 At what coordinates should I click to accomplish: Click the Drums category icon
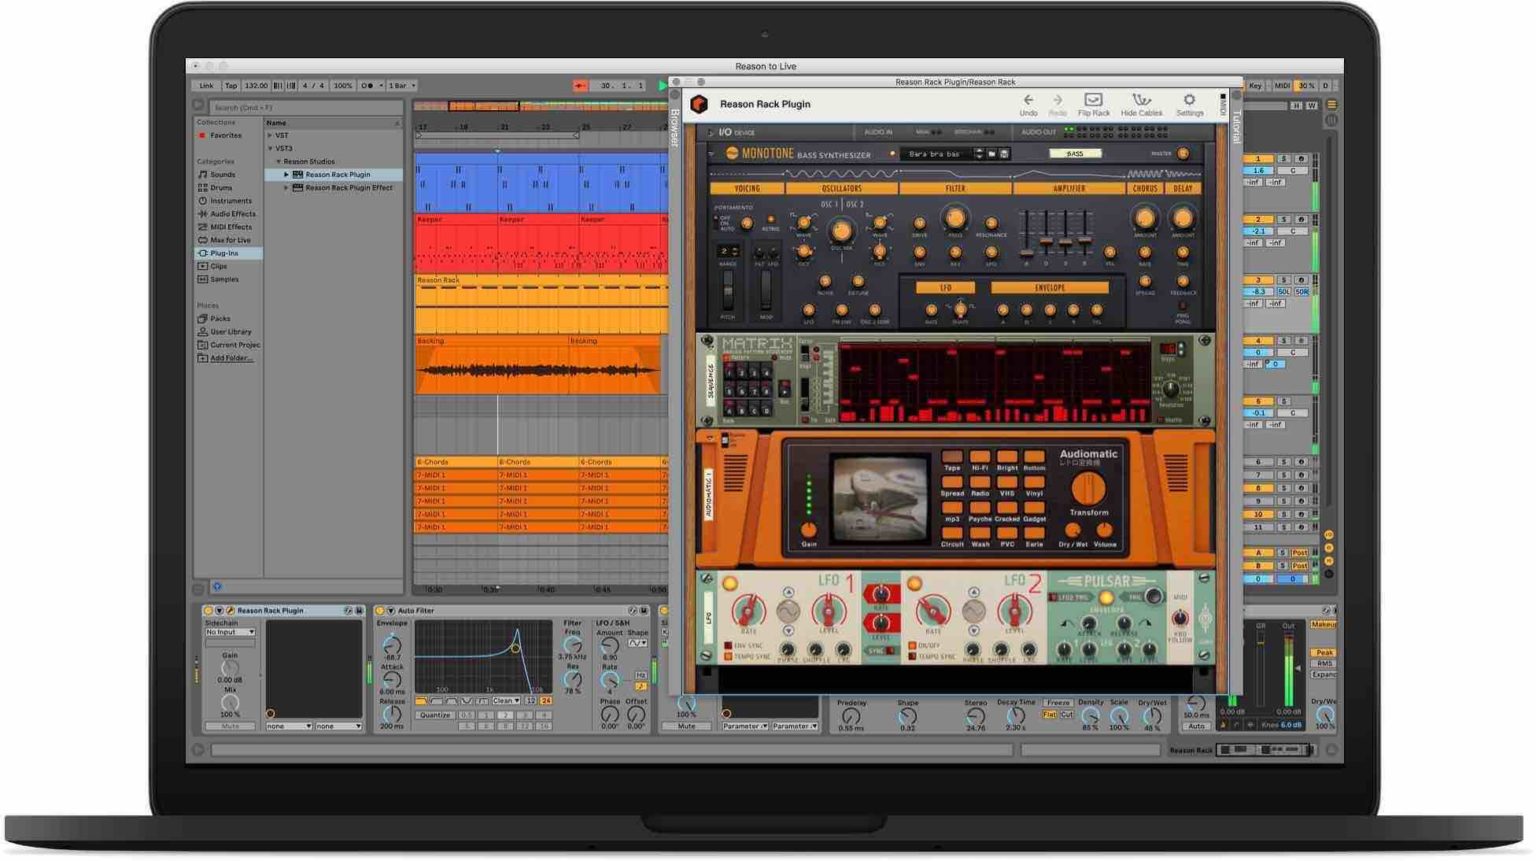pos(203,187)
